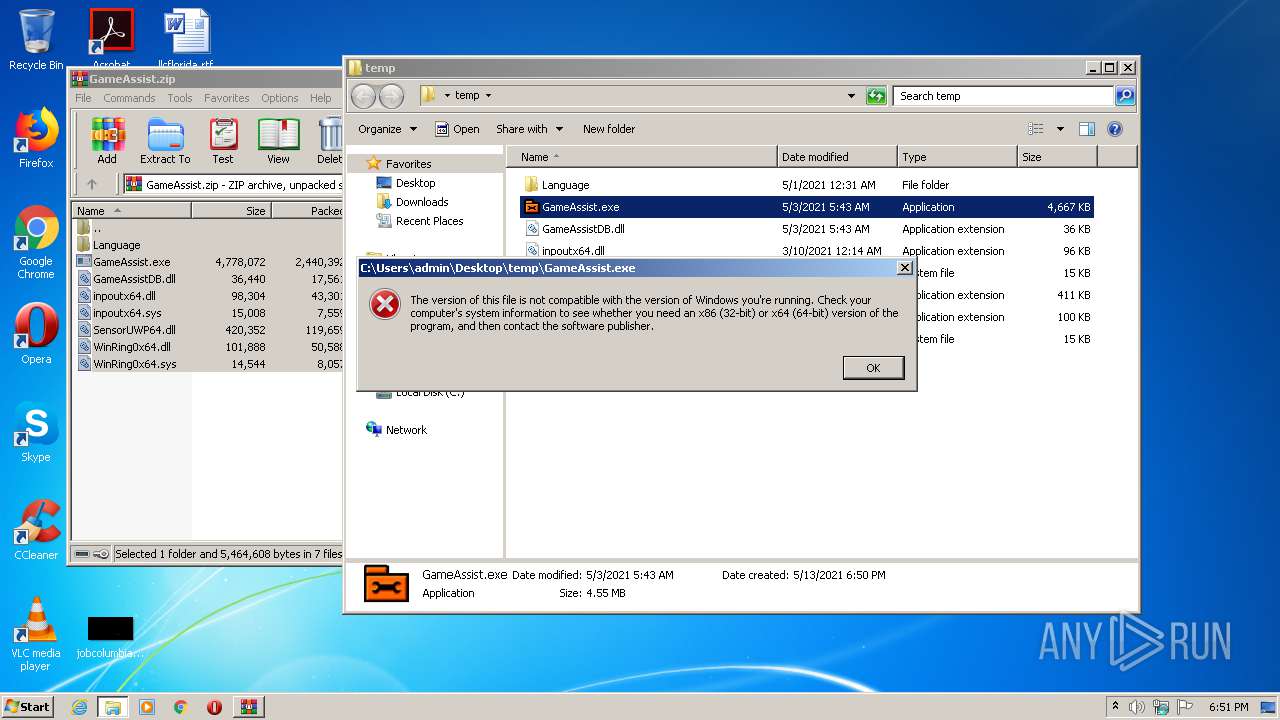Open the WinRAR Help menu
1280x720 pixels.
320,98
